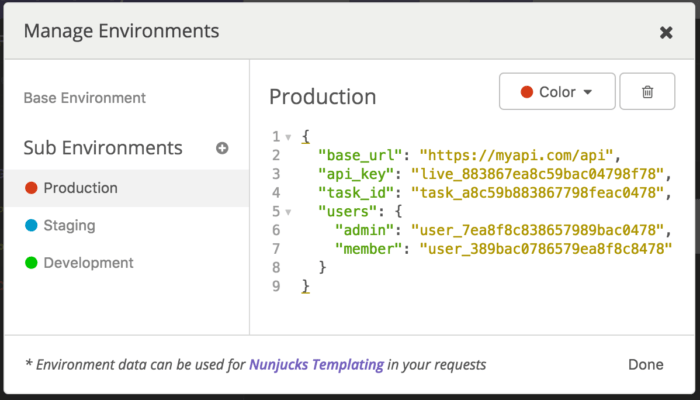Click the api_key value in the editor
Screen dimensions: 700x400
point(537,174)
